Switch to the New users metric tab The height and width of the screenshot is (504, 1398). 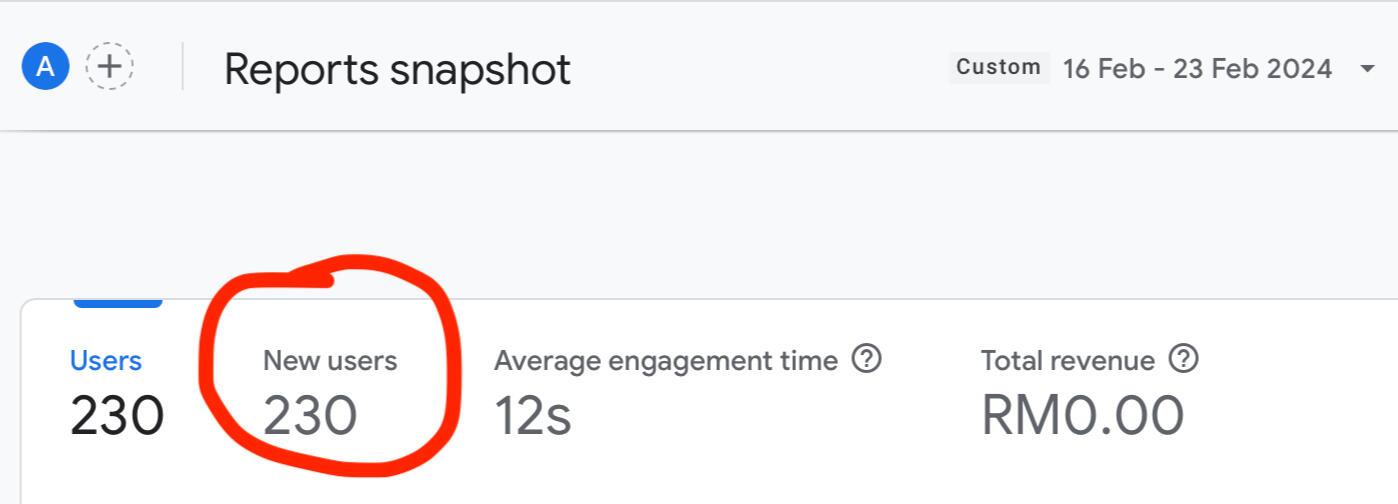tap(330, 361)
